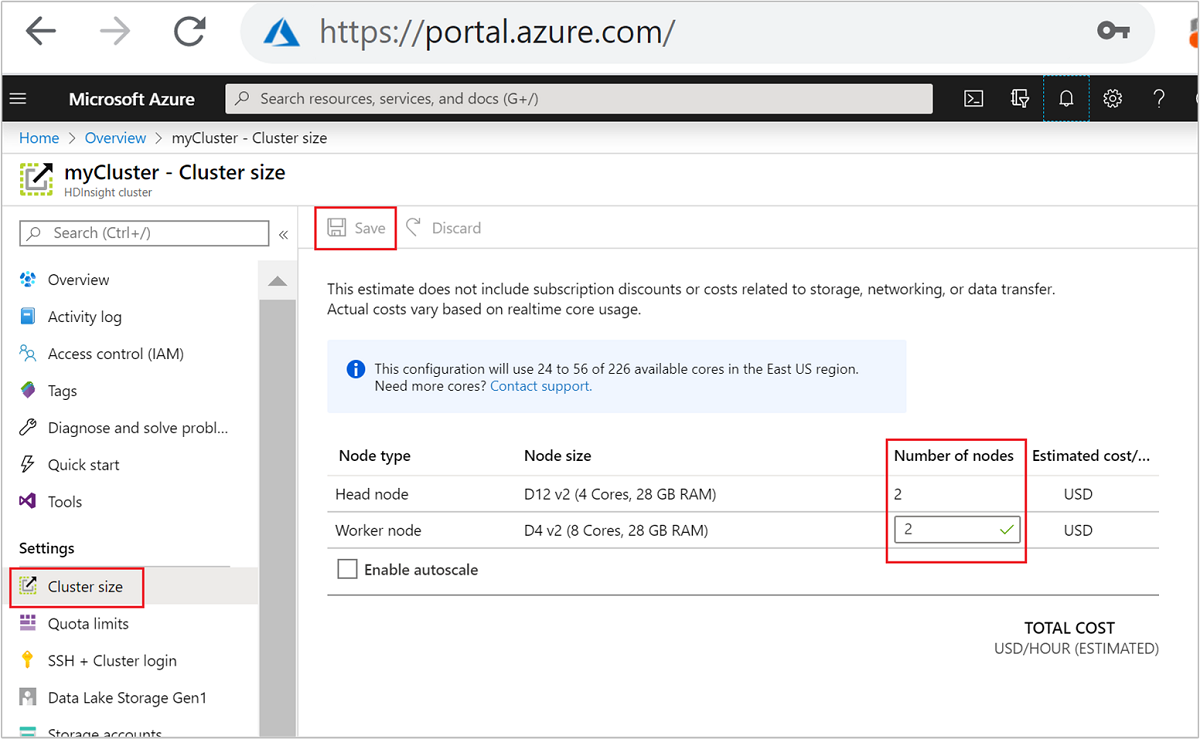Enable autoscale for the cluster
This screenshot has height=739, width=1200.
[x=347, y=568]
